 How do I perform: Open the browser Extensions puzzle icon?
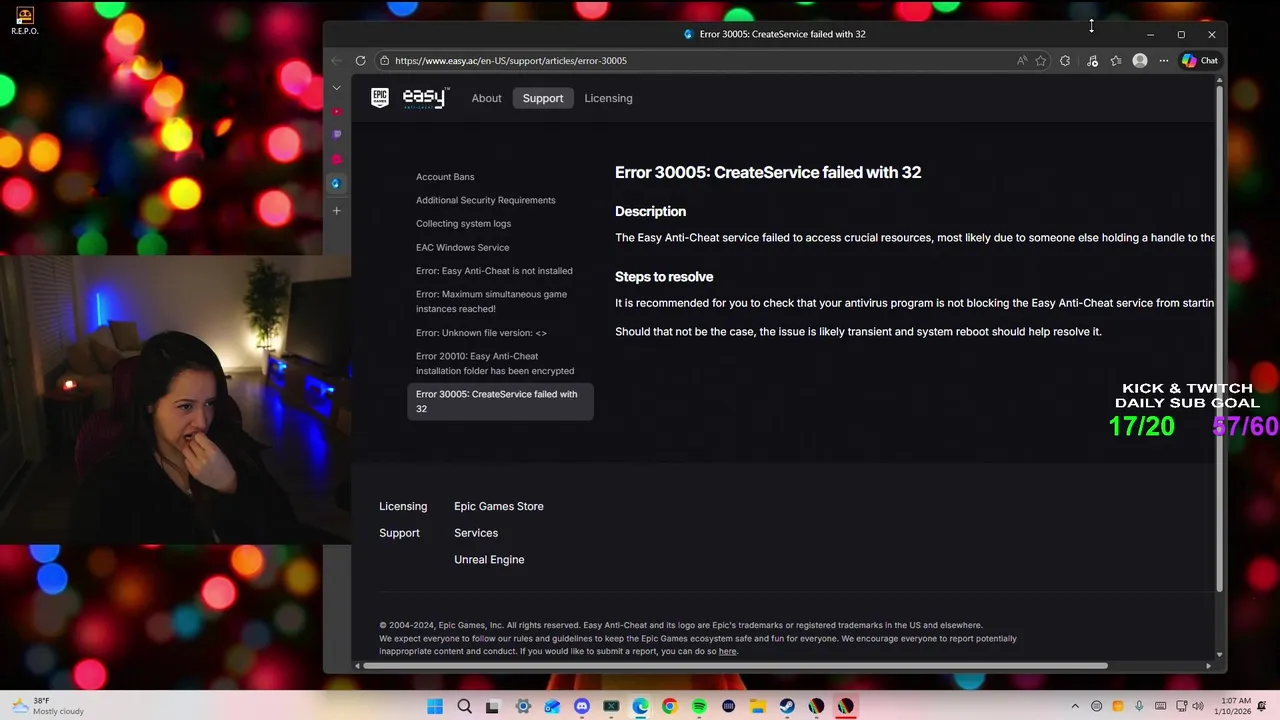point(1065,60)
